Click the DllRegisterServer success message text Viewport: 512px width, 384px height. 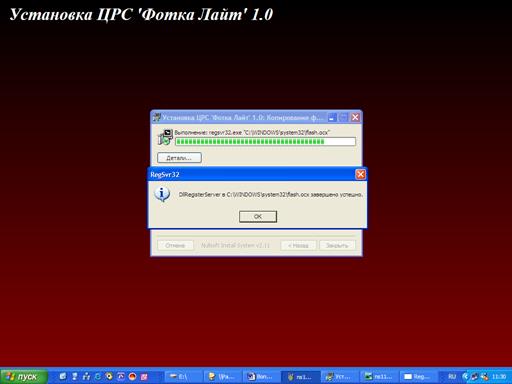[270, 194]
